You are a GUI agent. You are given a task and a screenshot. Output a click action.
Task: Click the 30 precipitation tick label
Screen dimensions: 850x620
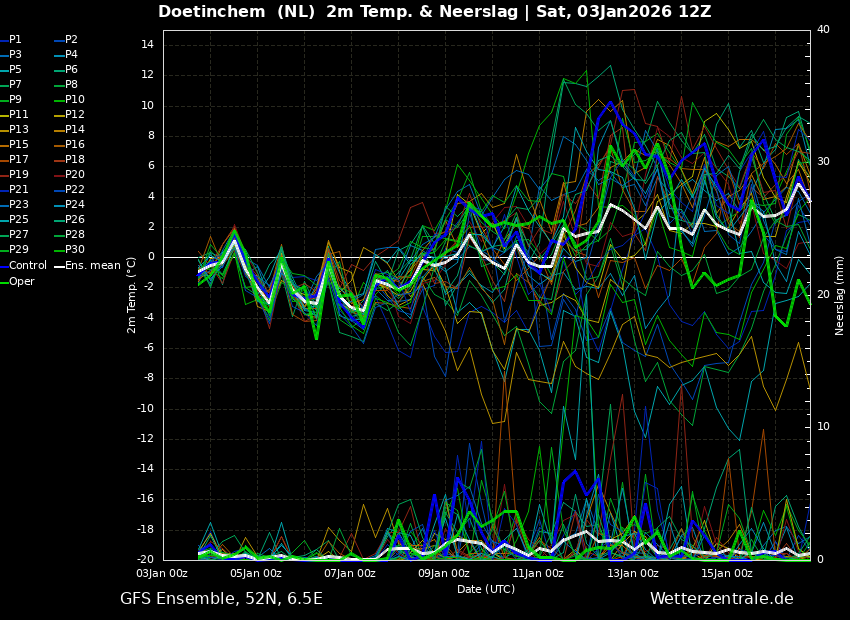click(x=823, y=162)
